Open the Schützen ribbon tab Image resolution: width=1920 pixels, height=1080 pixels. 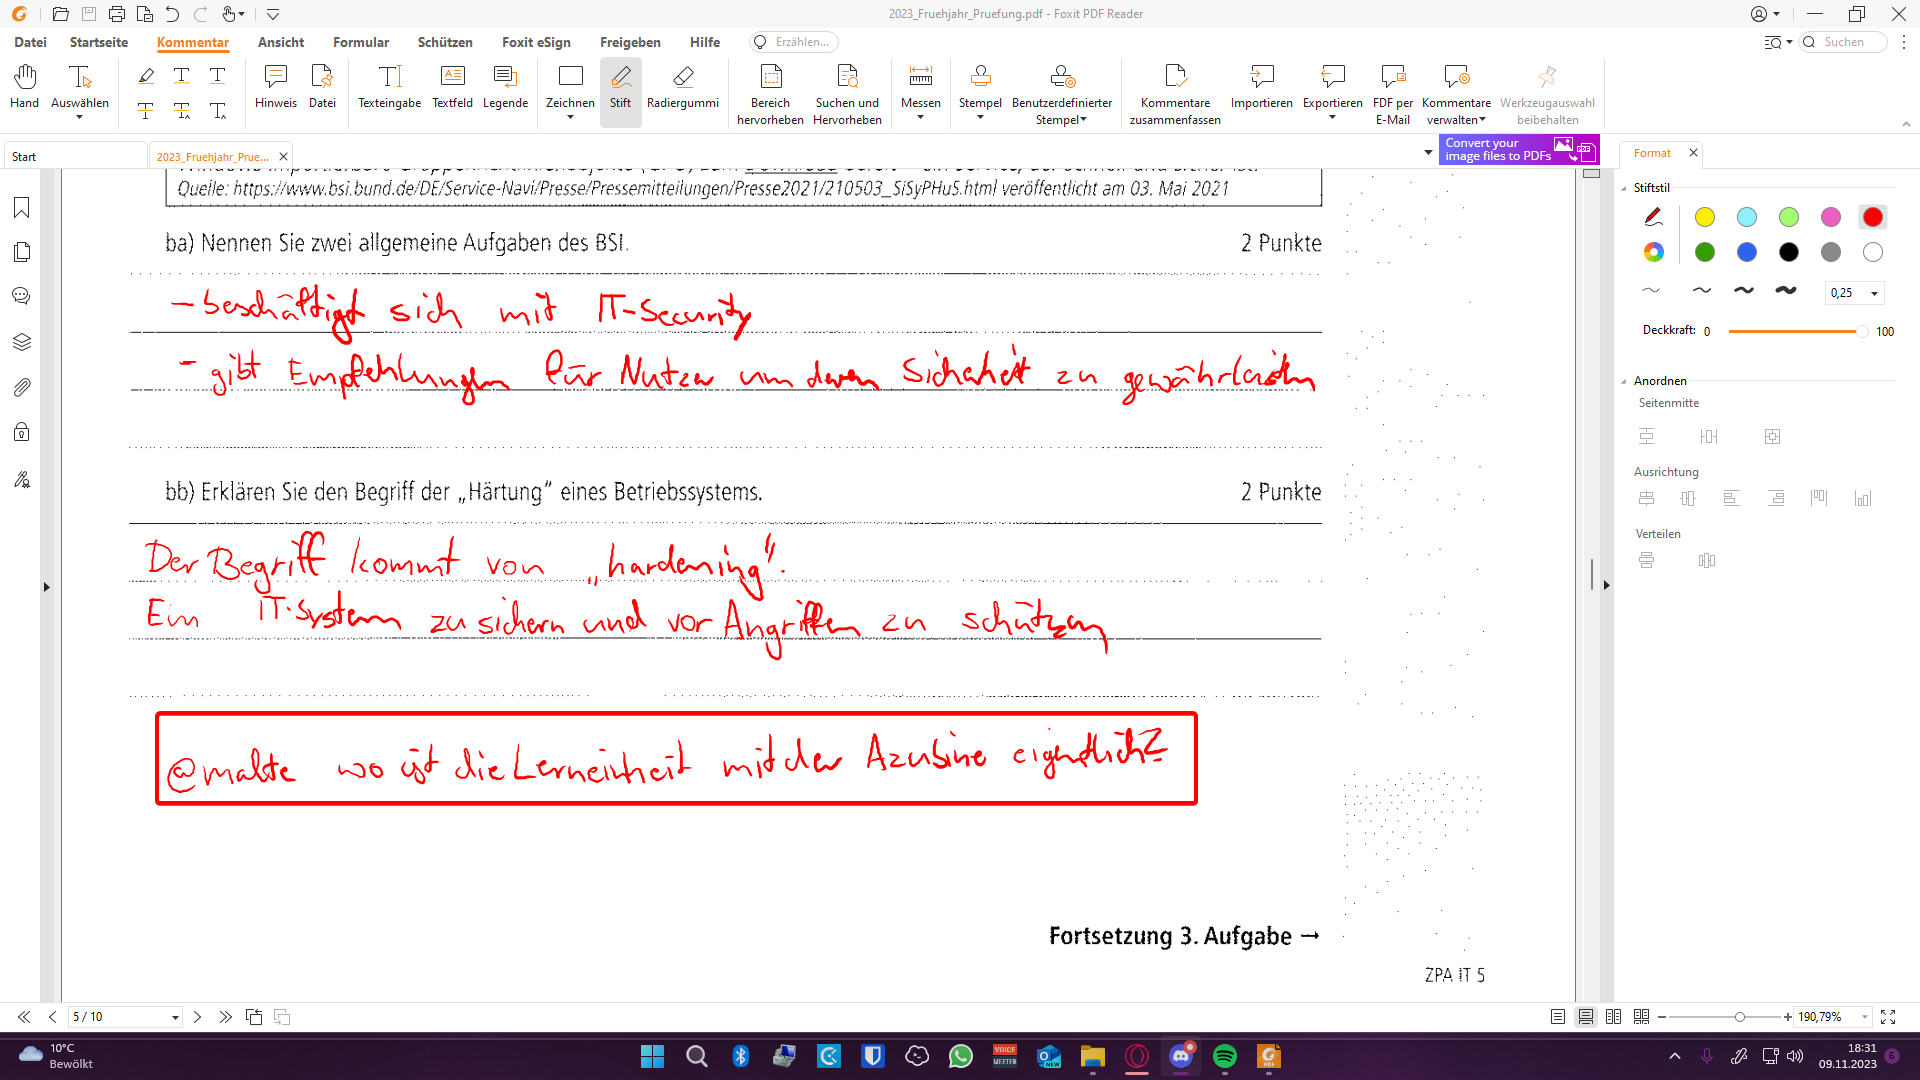(x=445, y=42)
